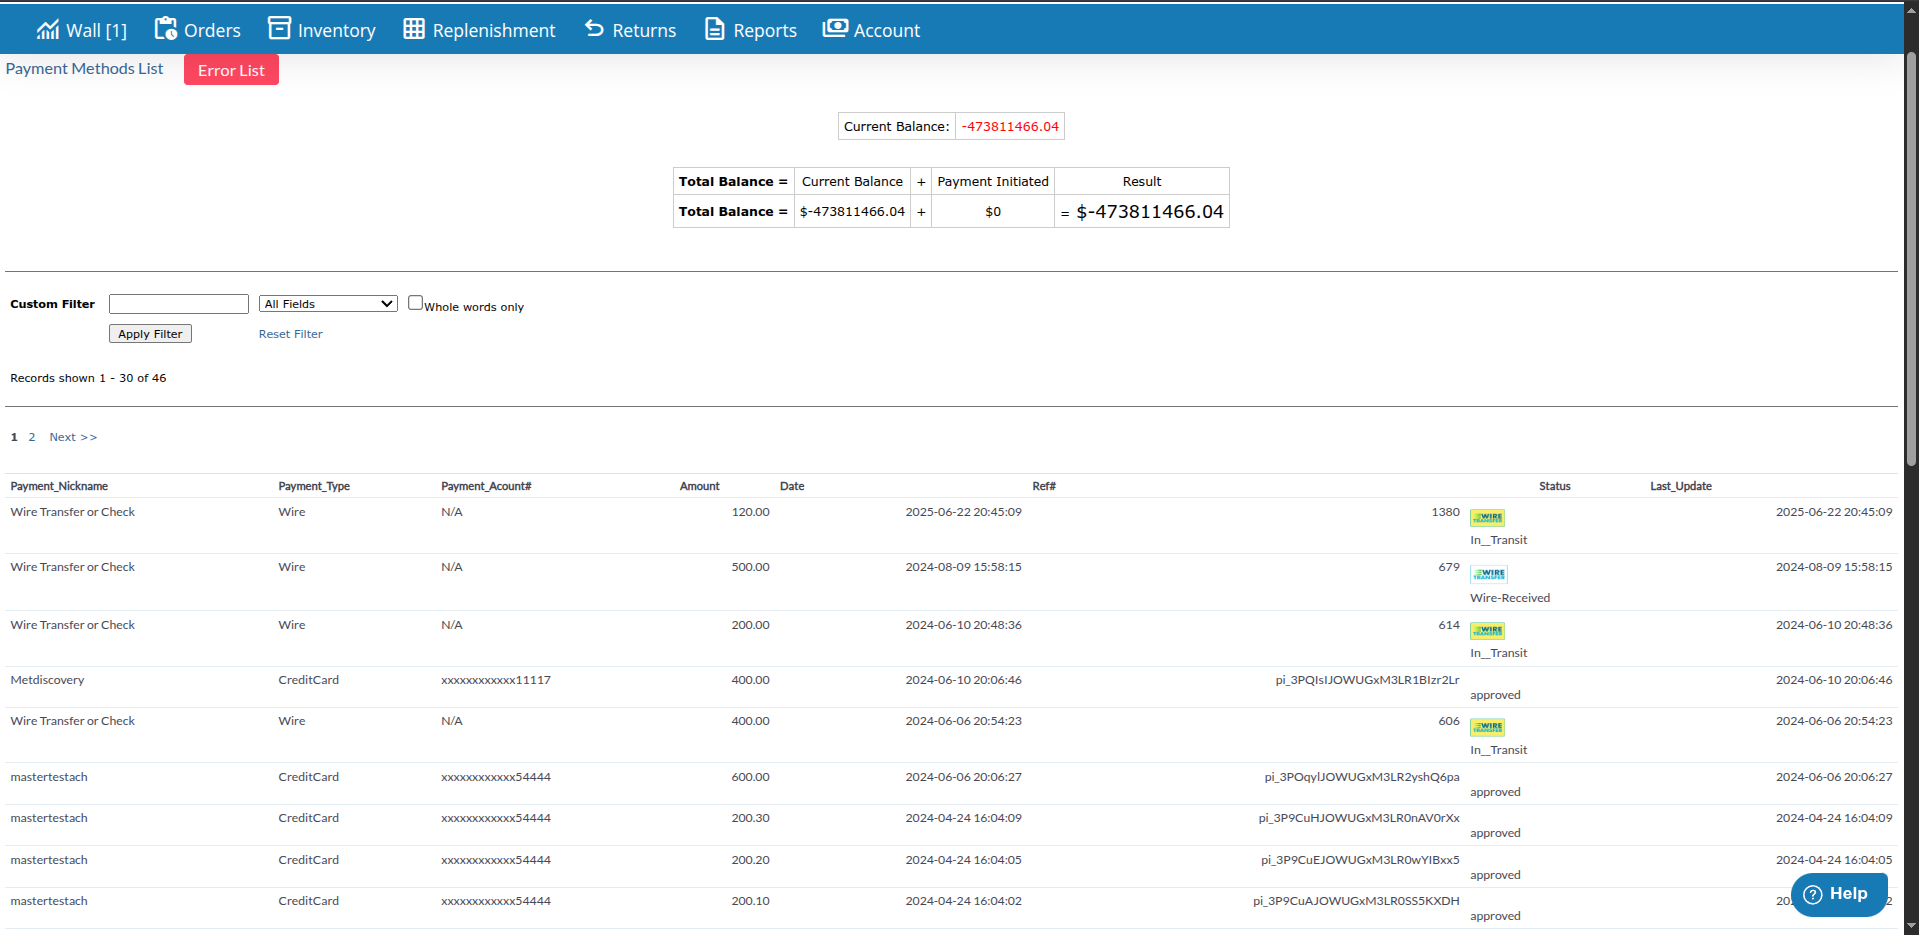This screenshot has height=935, width=1919.
Task: Open the Returns section
Action: point(629,29)
